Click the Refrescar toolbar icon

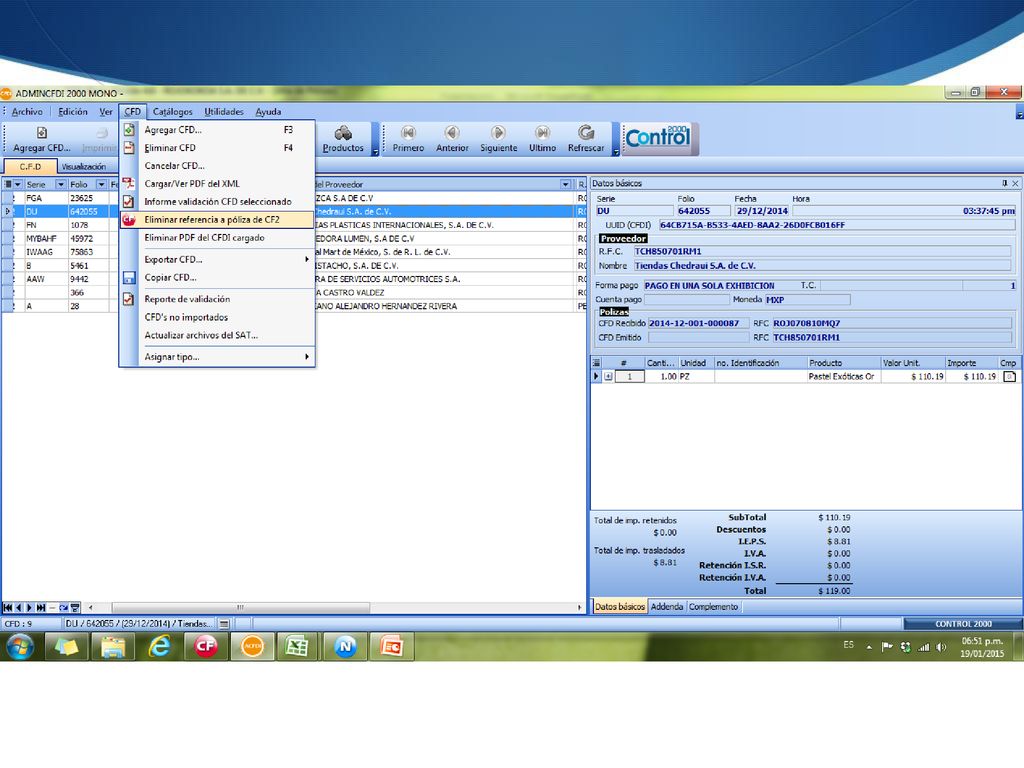[586, 133]
